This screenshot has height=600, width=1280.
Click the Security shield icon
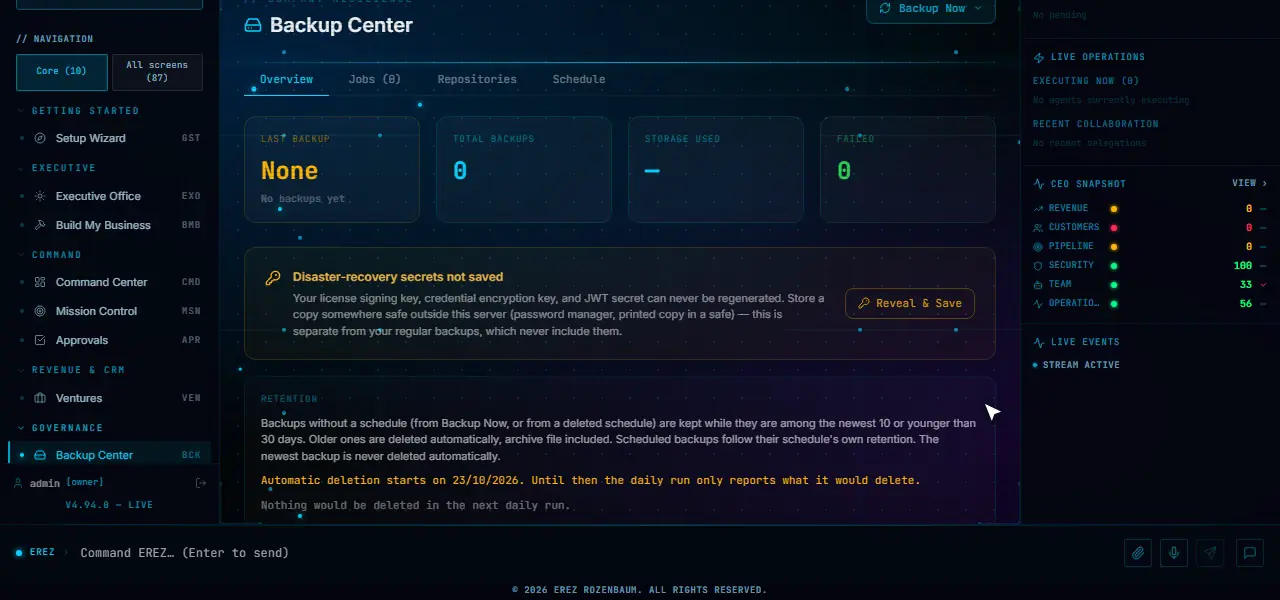(1038, 265)
